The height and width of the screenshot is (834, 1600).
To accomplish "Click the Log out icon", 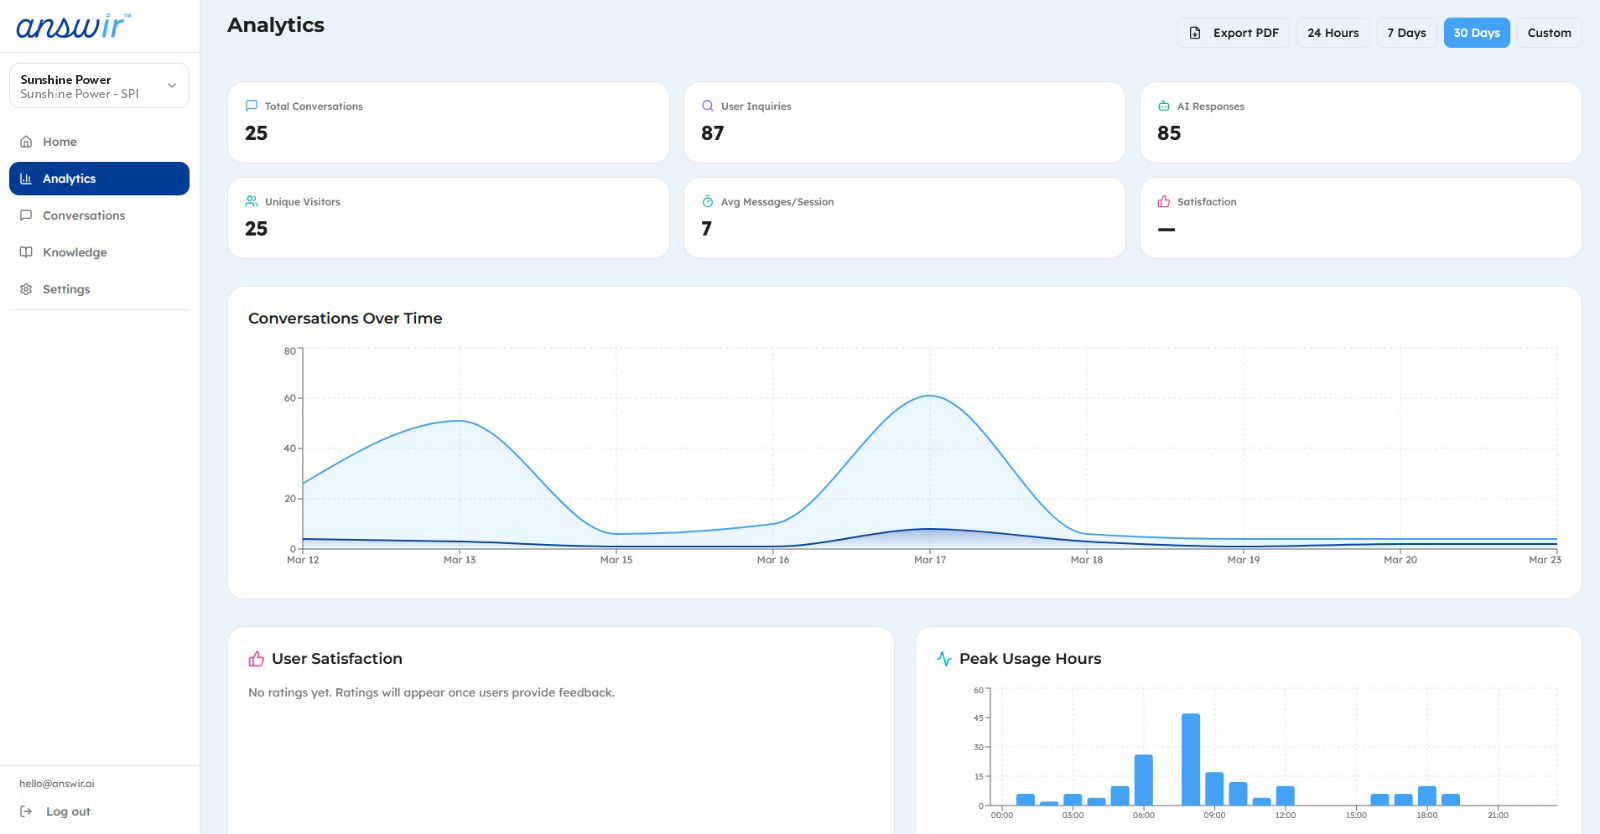I will [x=26, y=812].
